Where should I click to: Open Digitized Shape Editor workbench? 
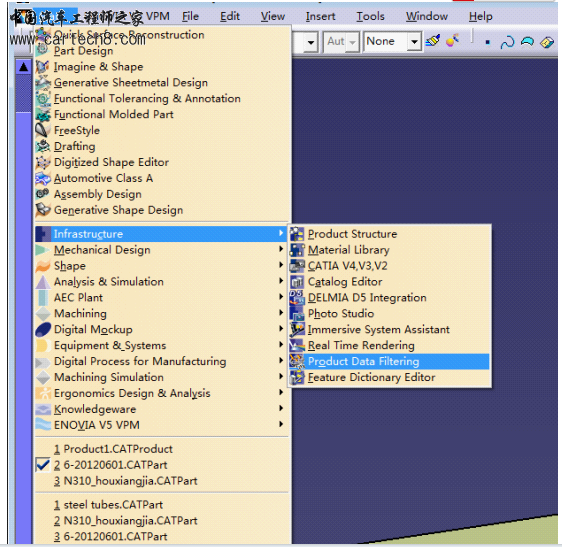pos(161,162)
